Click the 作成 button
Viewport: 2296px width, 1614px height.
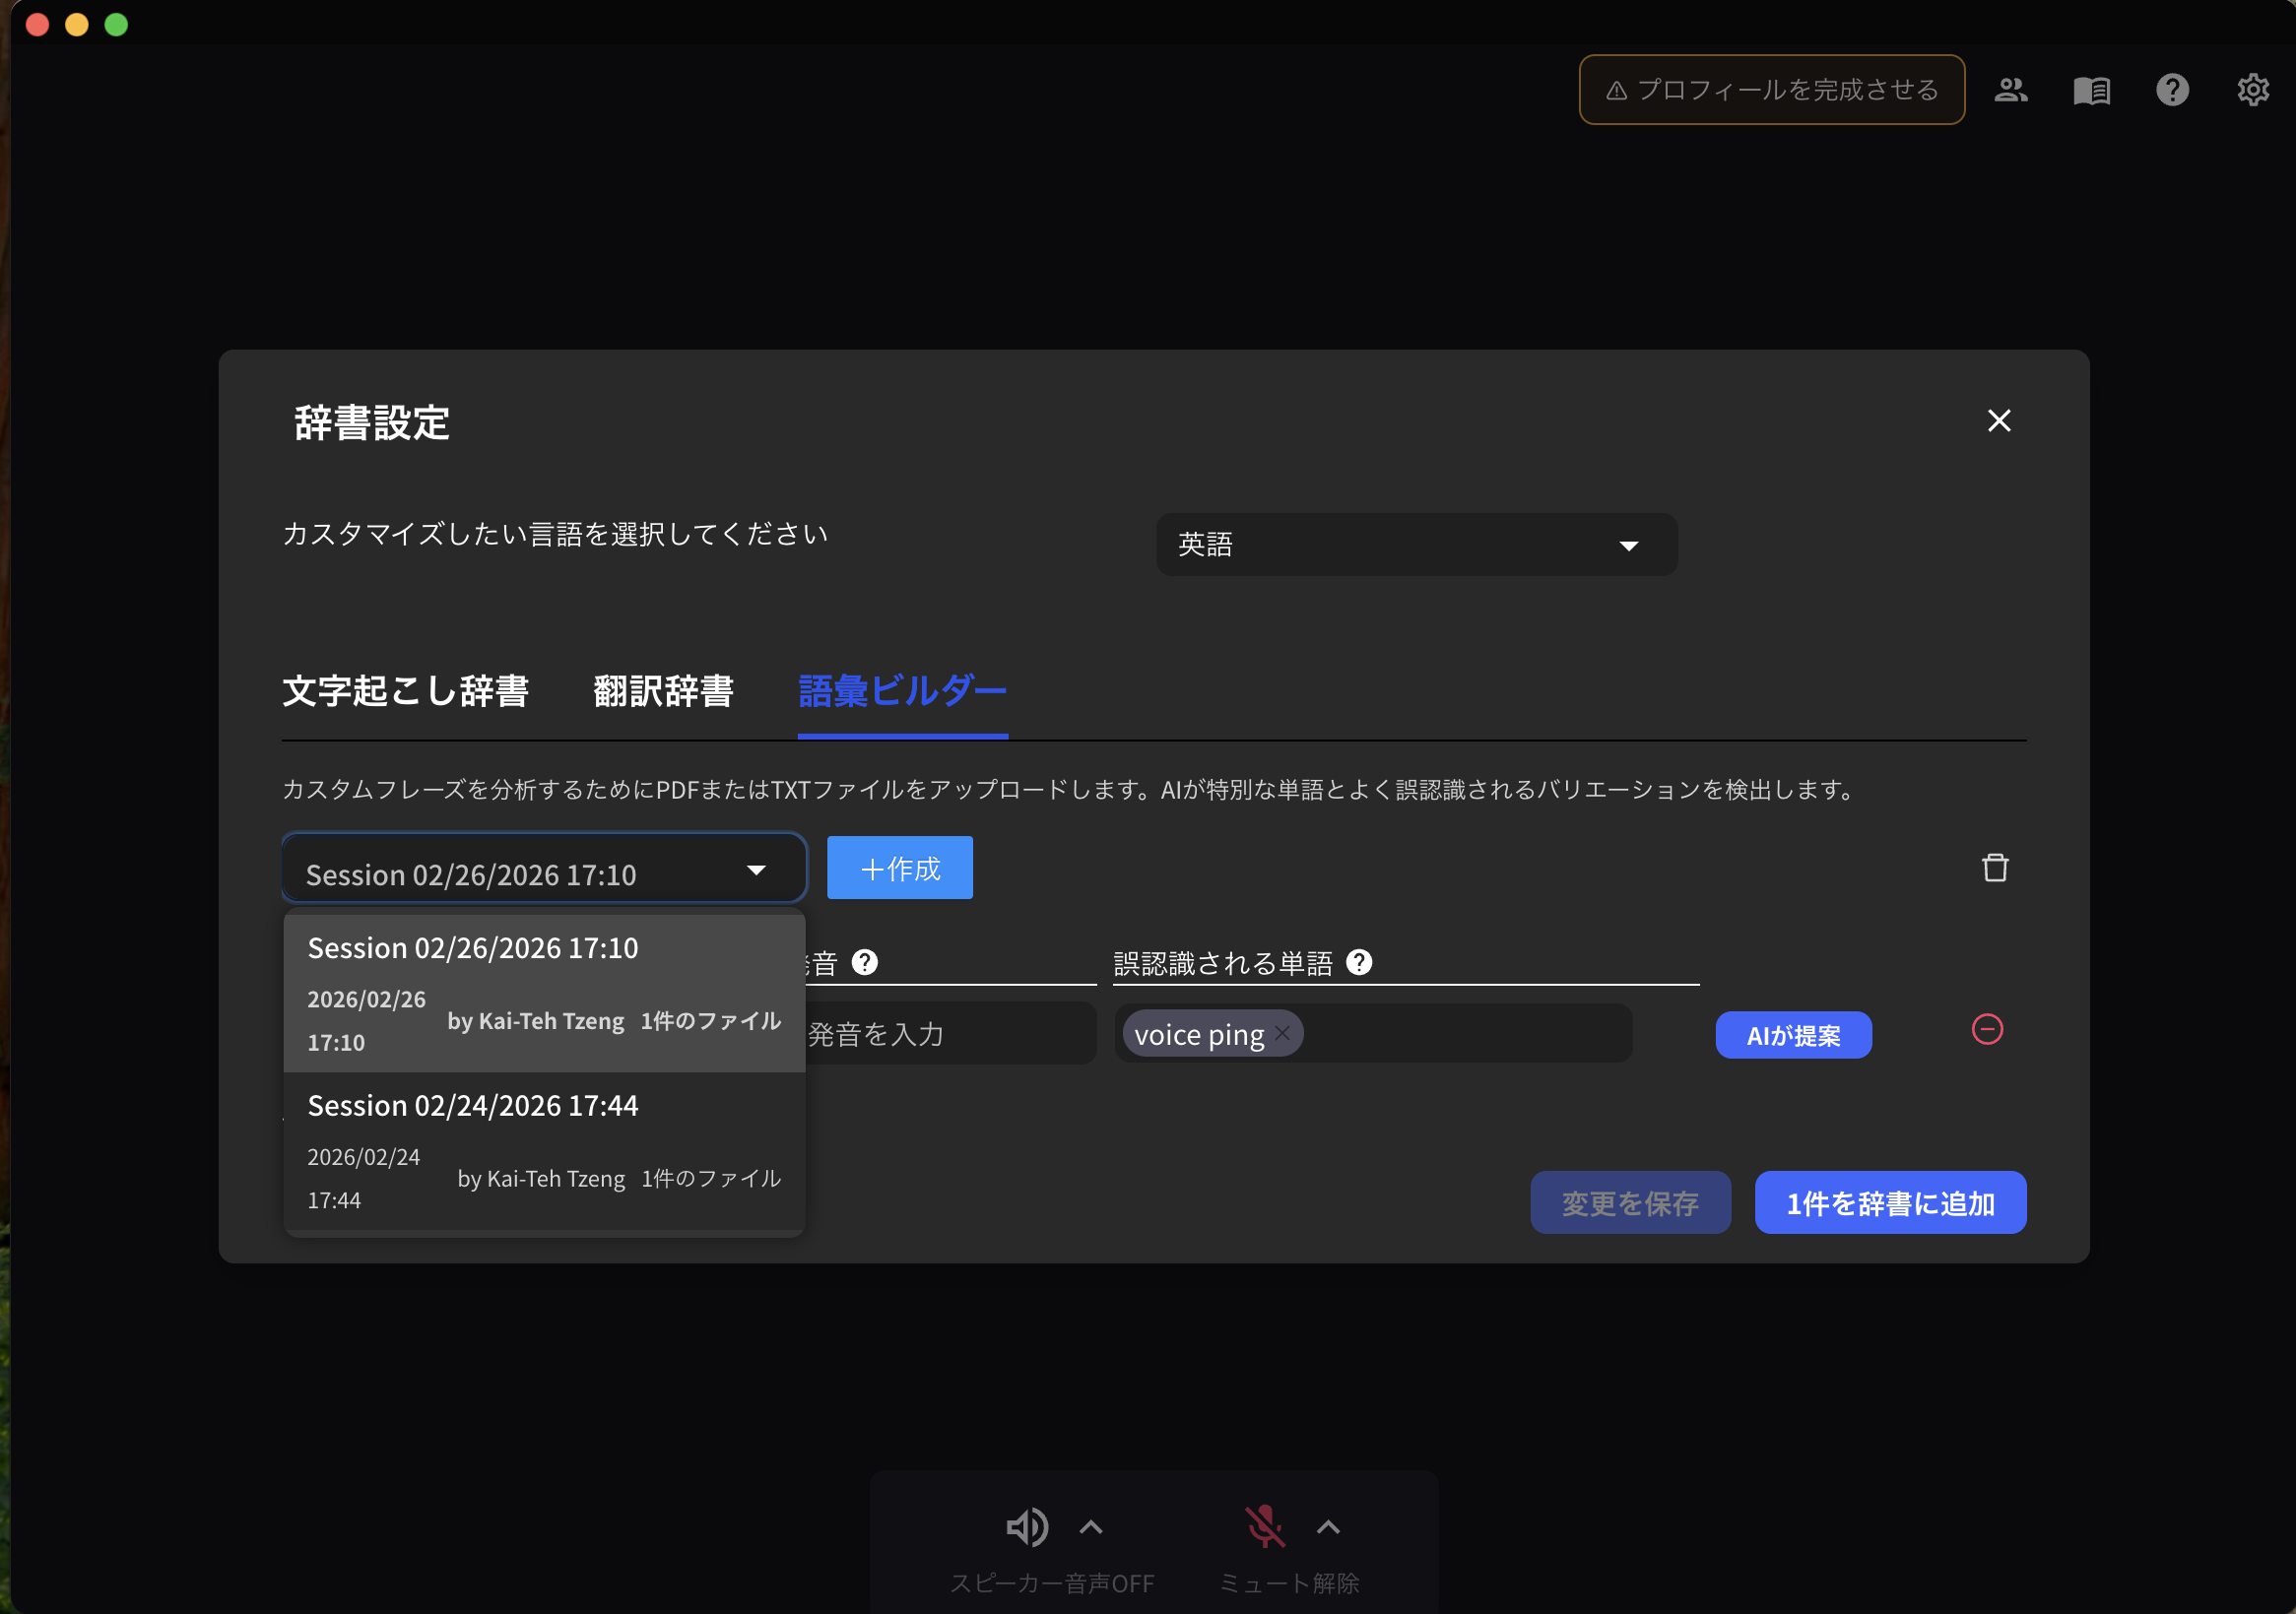click(x=898, y=867)
